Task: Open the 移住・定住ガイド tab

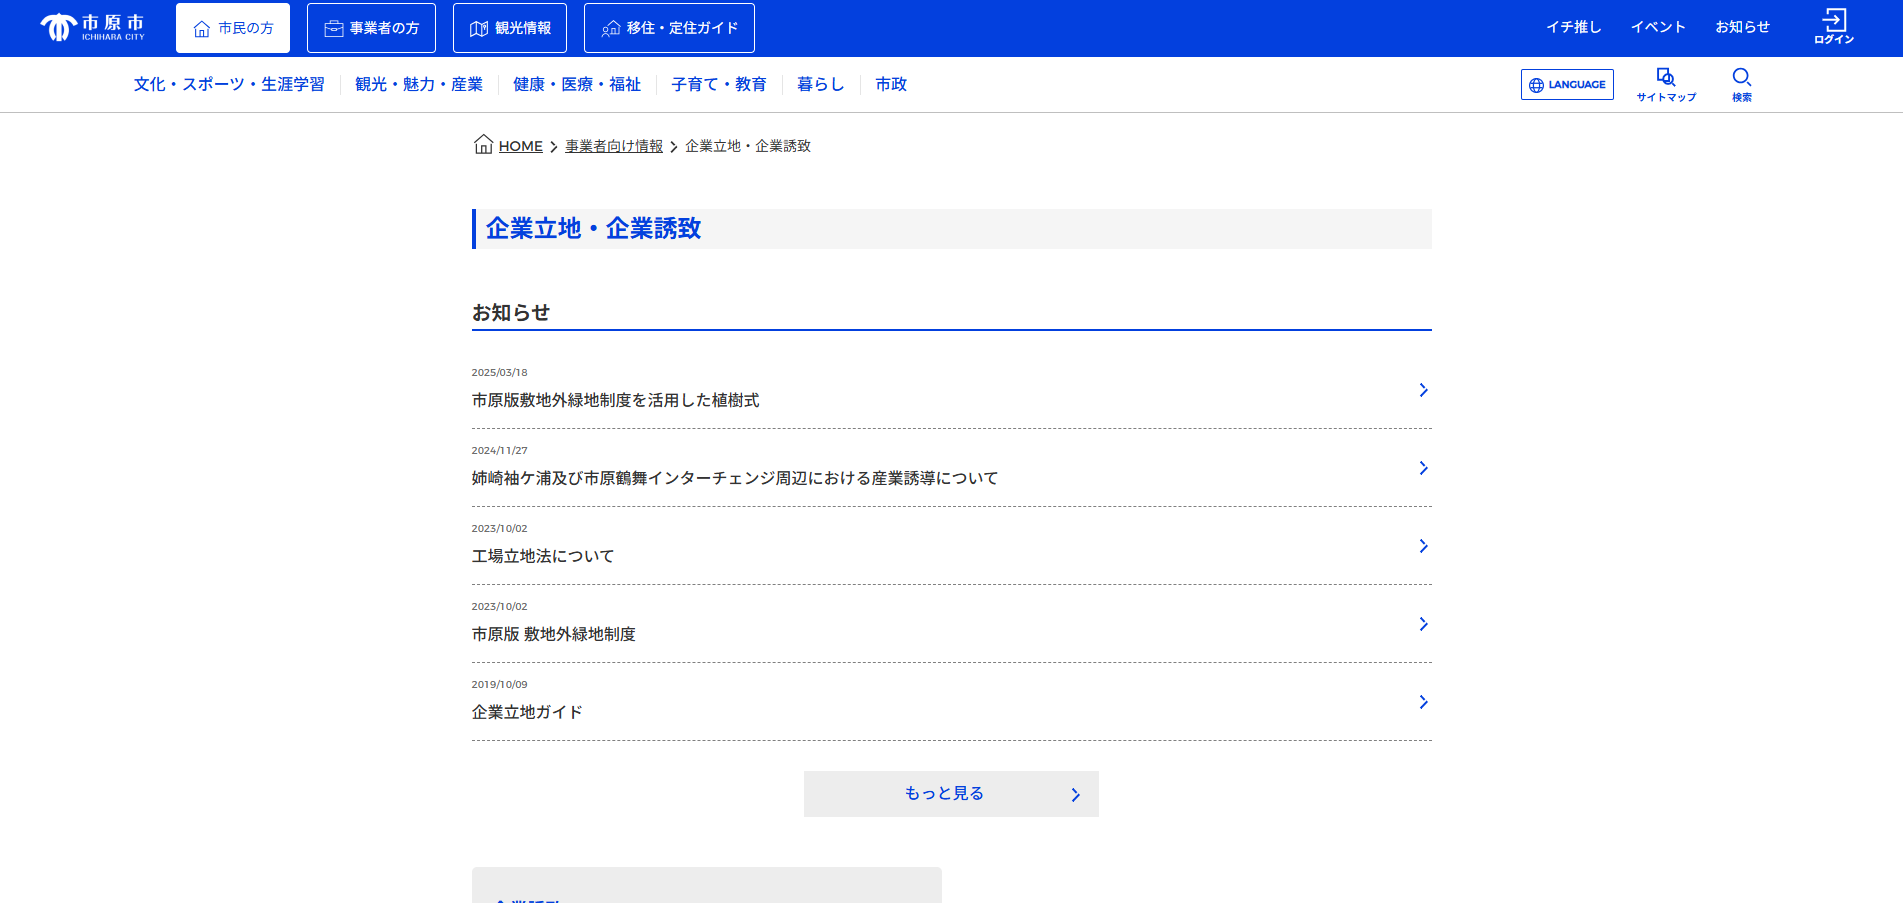Action: tap(669, 28)
